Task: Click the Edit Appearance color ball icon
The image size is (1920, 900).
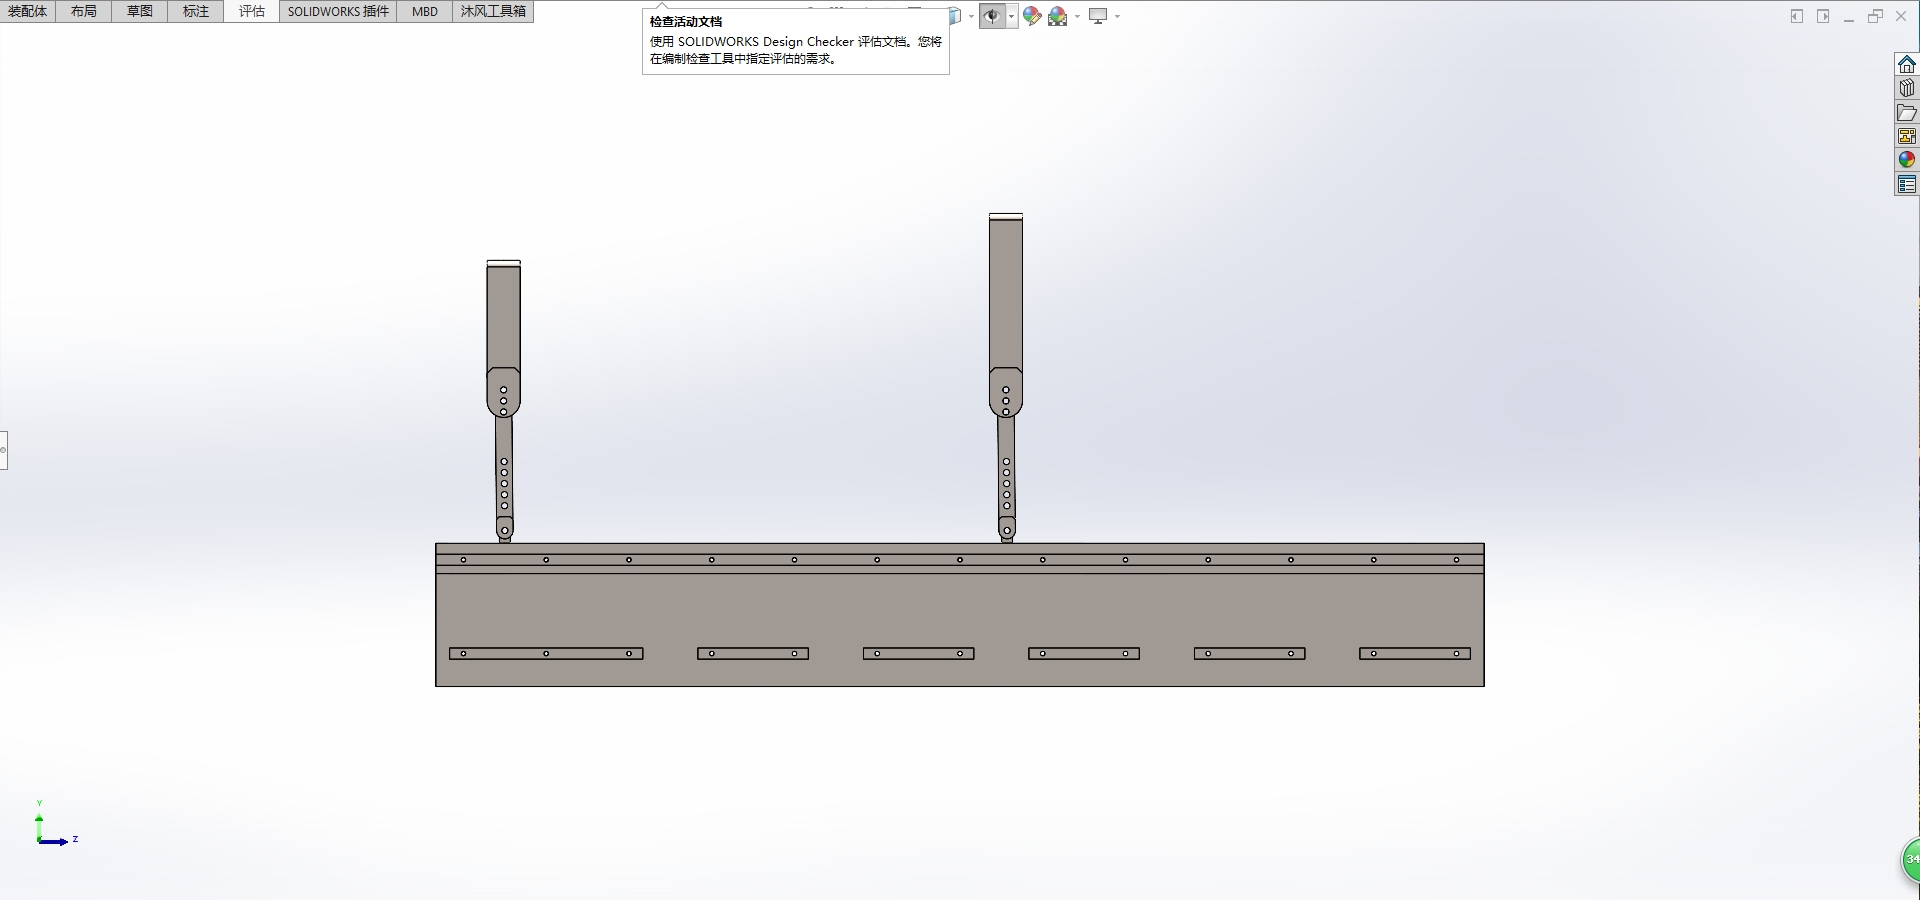Action: click(x=1032, y=16)
